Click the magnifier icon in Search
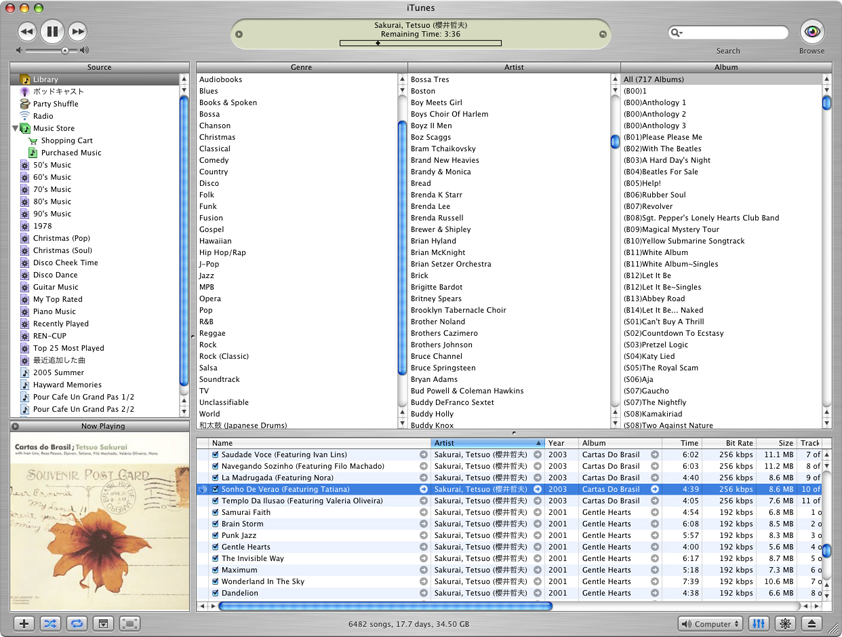The image size is (842, 637). [676, 33]
